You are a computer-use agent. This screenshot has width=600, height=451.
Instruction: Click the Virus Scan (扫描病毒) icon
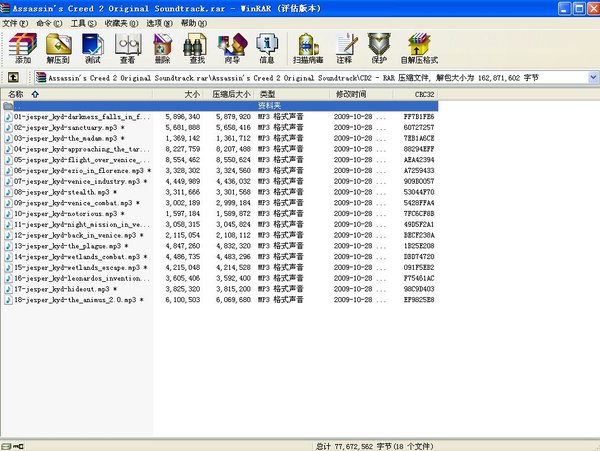coord(308,48)
